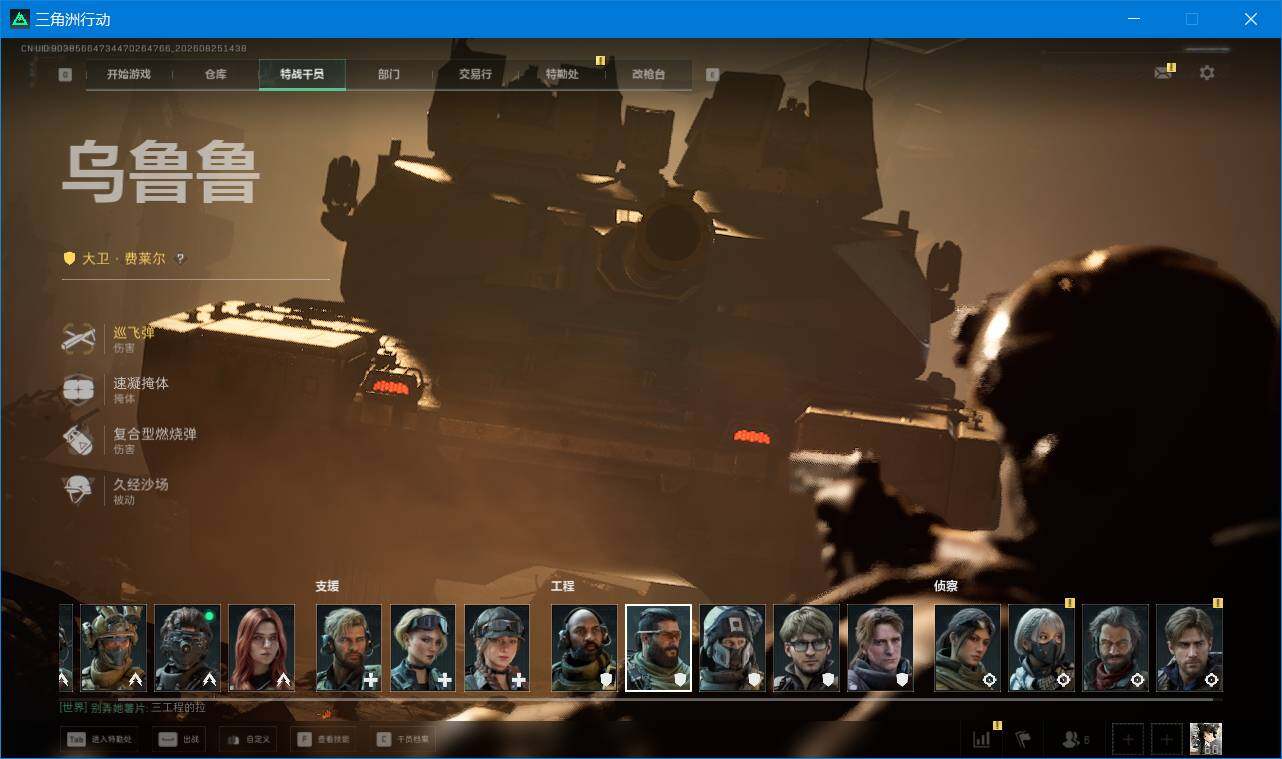
Task: Select the 特战干员 tab
Action: pyautogui.click(x=302, y=74)
